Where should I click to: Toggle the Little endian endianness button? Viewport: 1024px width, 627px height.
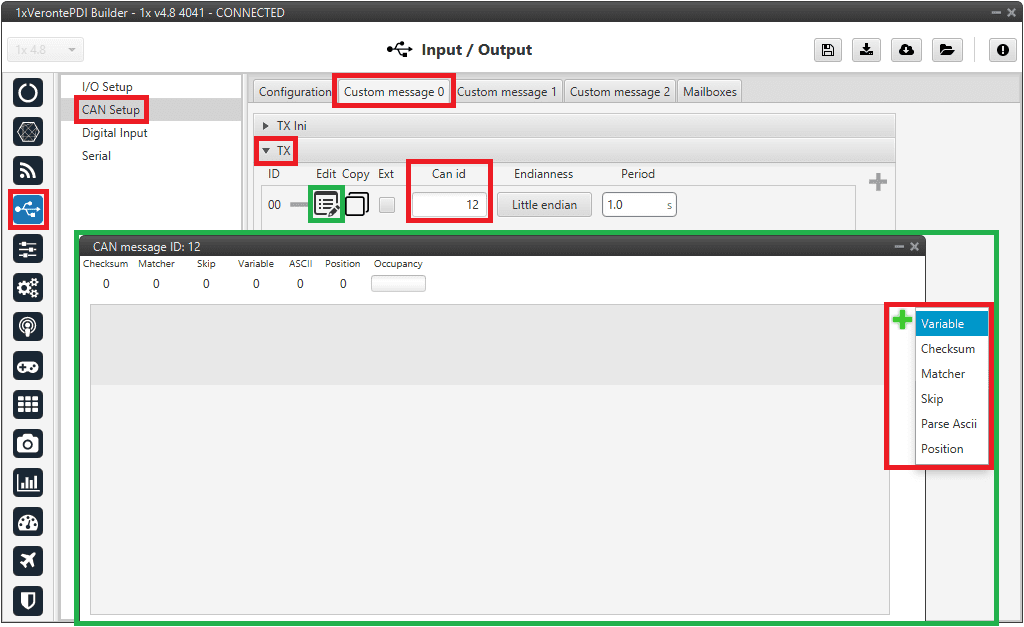pos(544,205)
